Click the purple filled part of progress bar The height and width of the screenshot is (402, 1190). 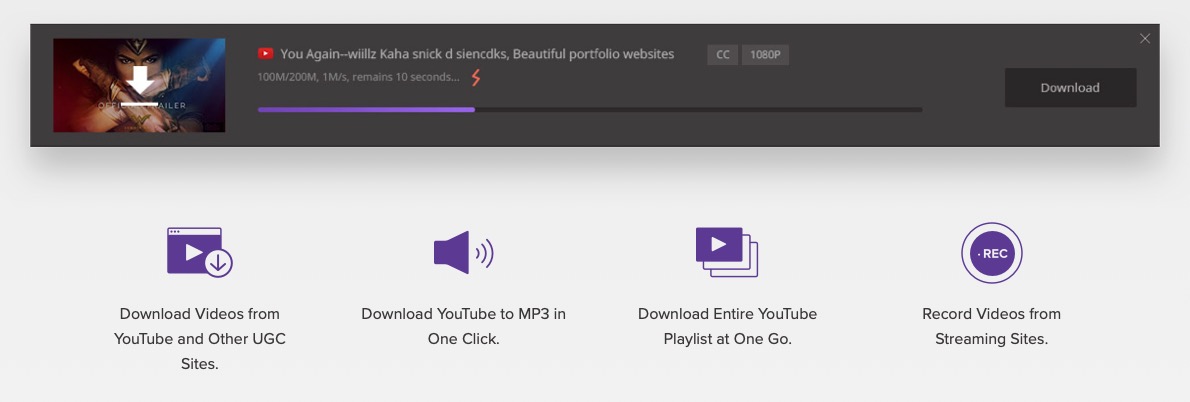(366, 109)
